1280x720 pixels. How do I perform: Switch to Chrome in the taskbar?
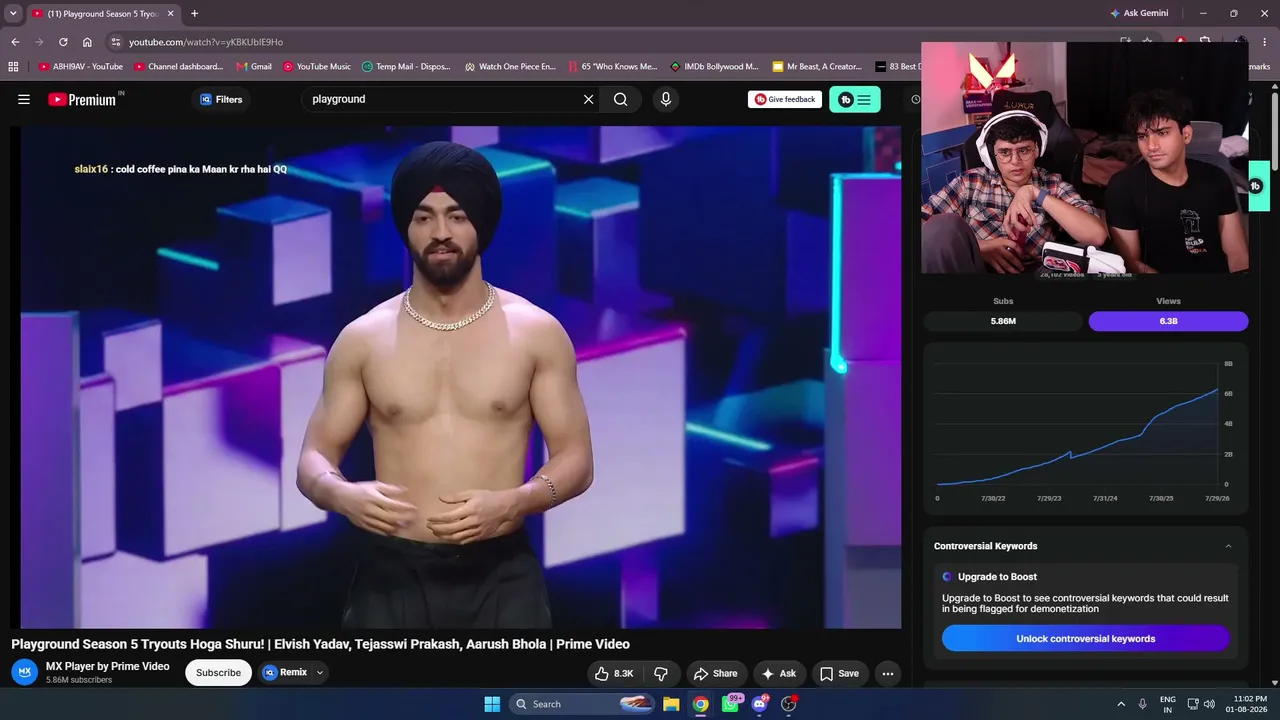[x=701, y=704]
